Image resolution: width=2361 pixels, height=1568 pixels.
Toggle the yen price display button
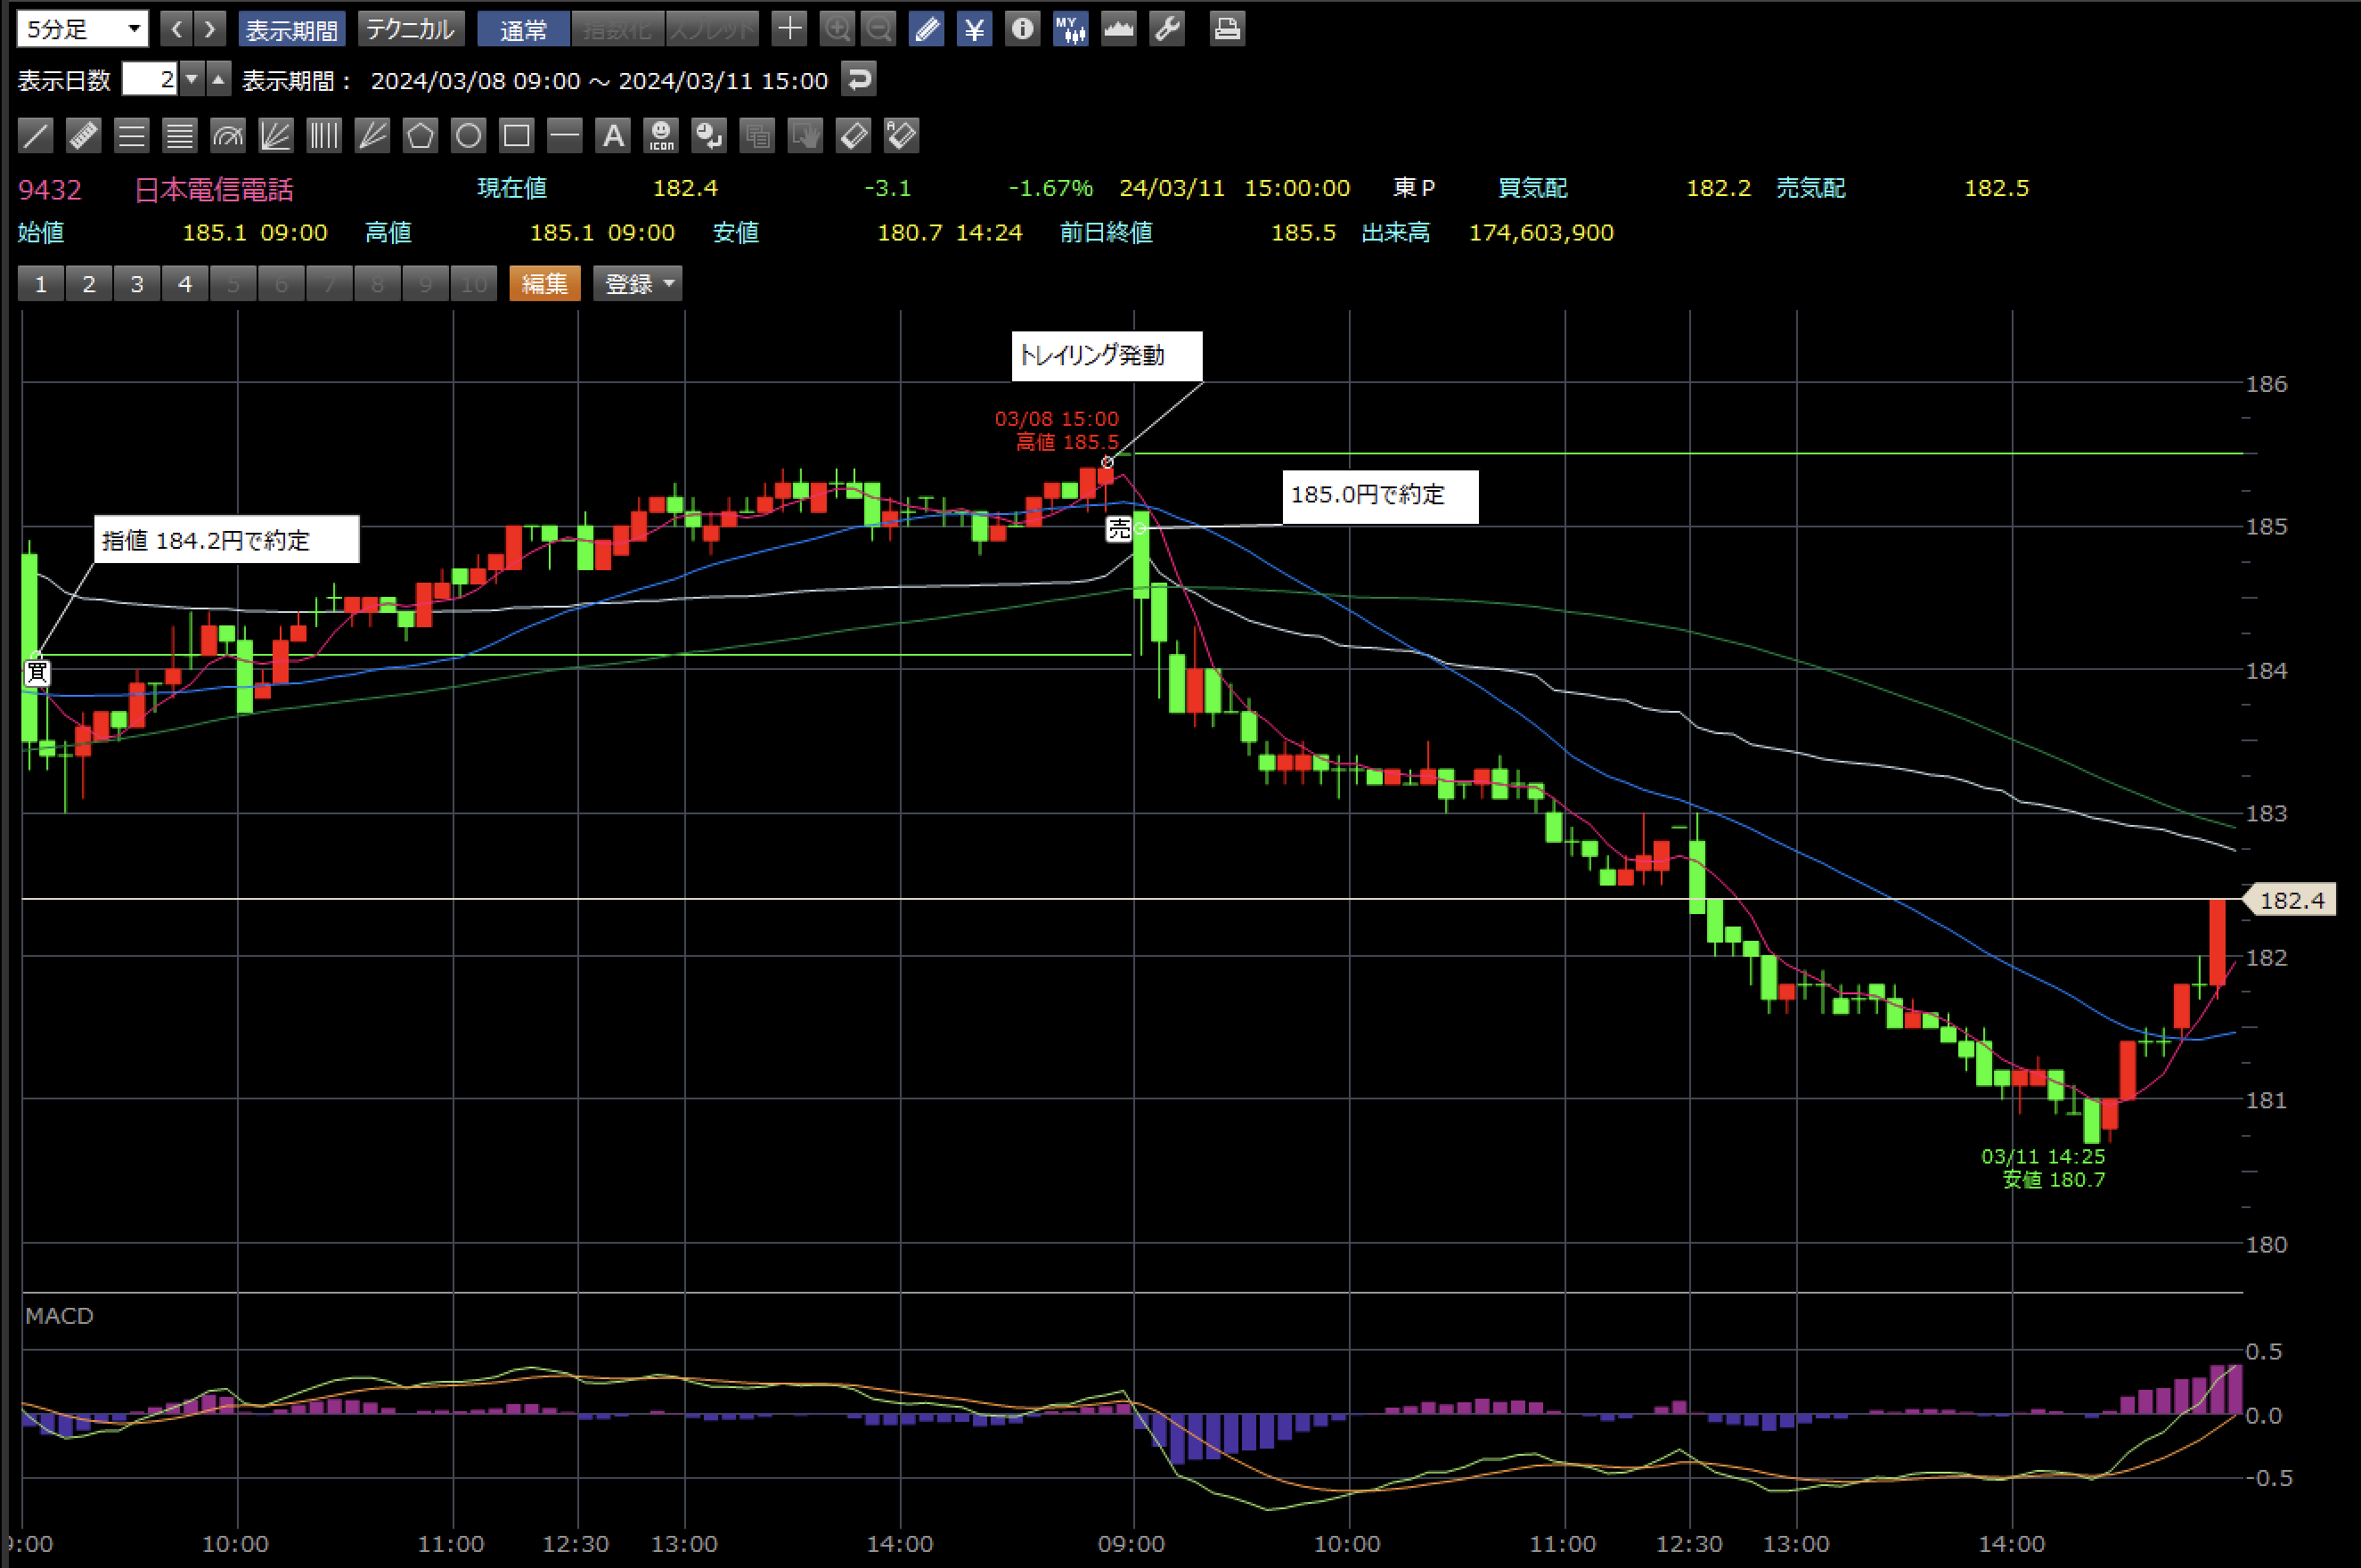click(x=974, y=29)
